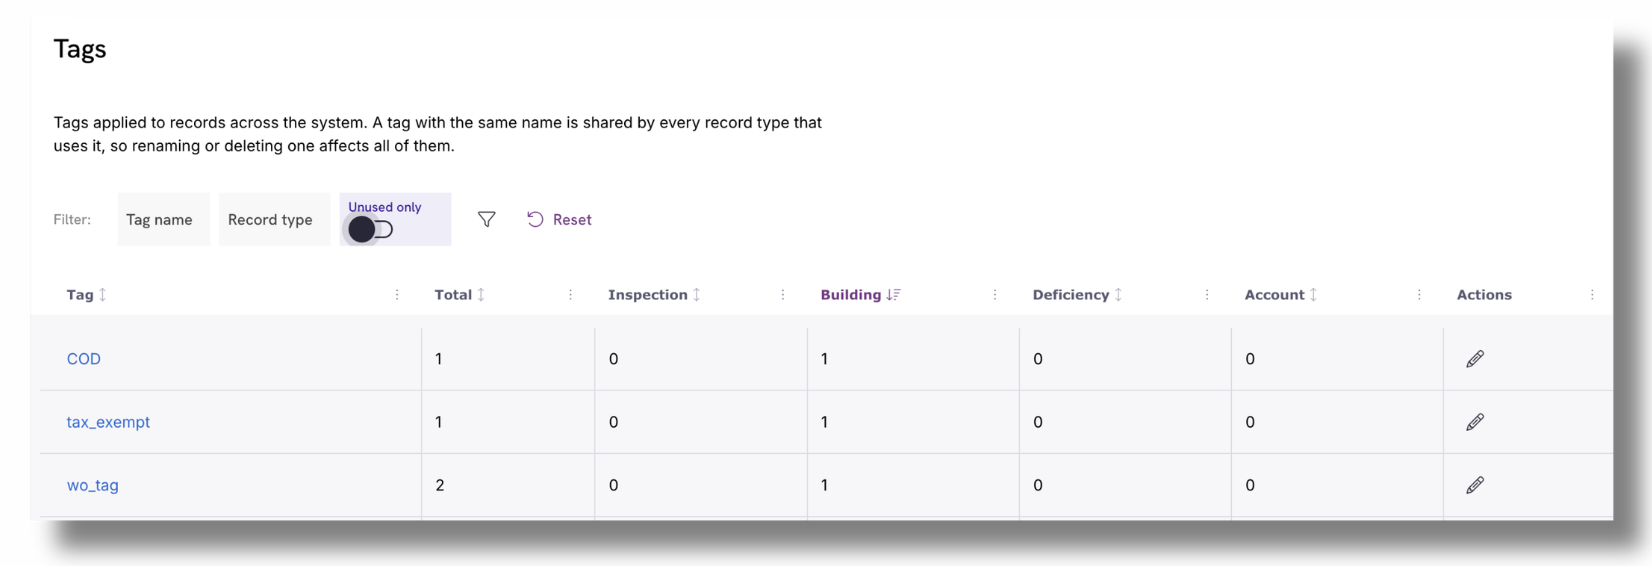Edit the tax_exempt tag with pencil icon
Image resolution: width=1652 pixels, height=566 pixels.
(x=1475, y=422)
